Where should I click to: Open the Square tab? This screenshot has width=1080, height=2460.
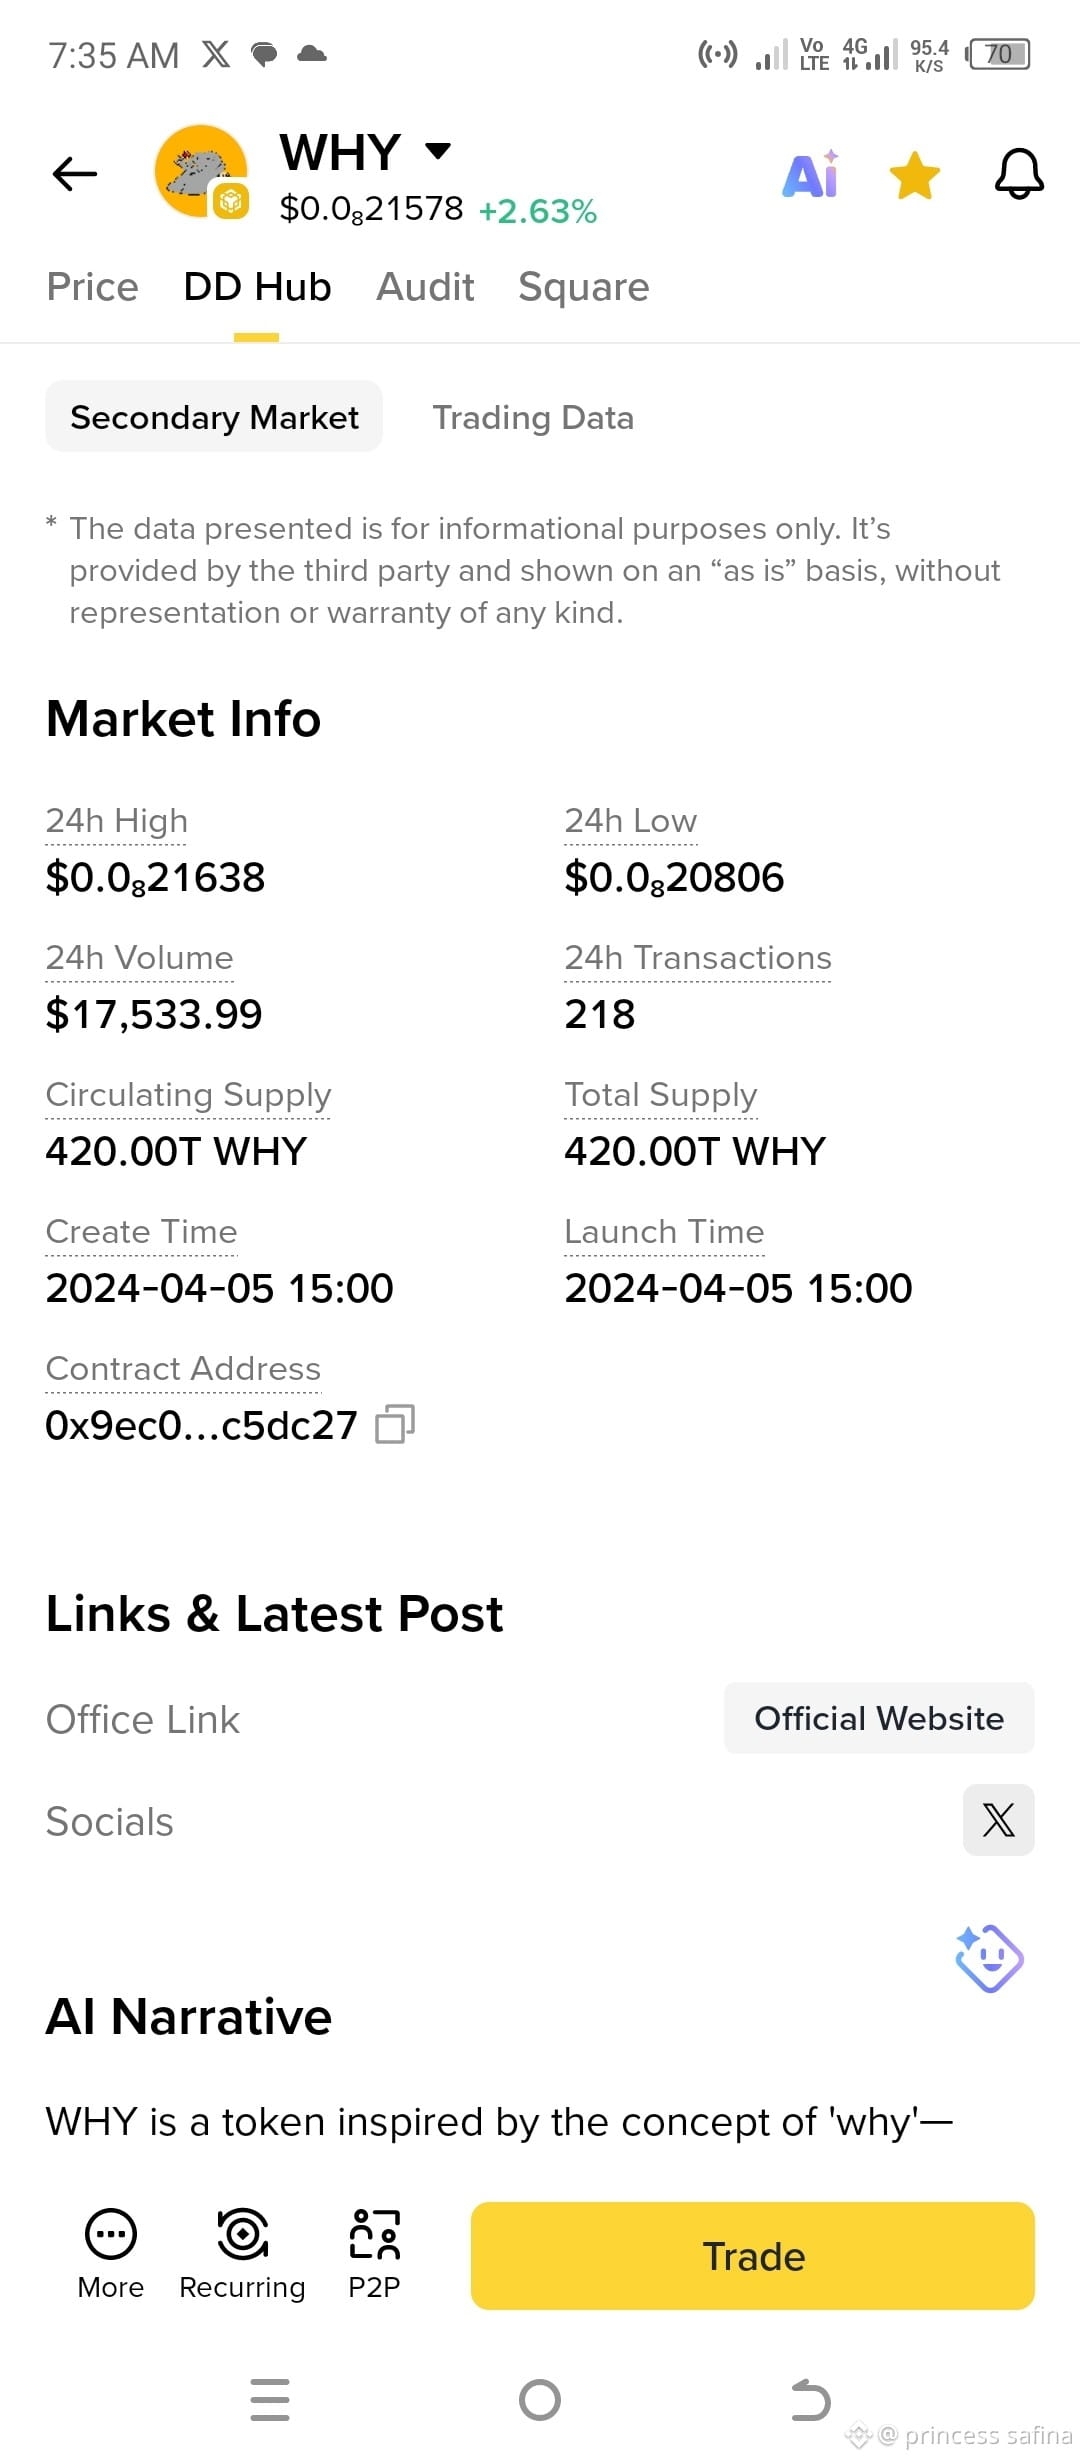point(584,287)
